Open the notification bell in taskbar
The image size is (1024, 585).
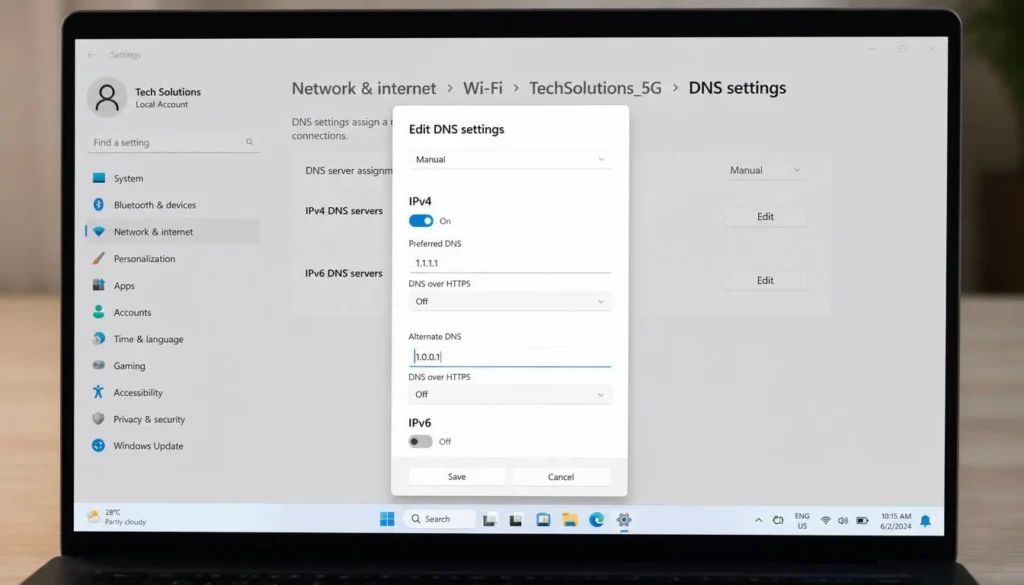click(x=925, y=520)
